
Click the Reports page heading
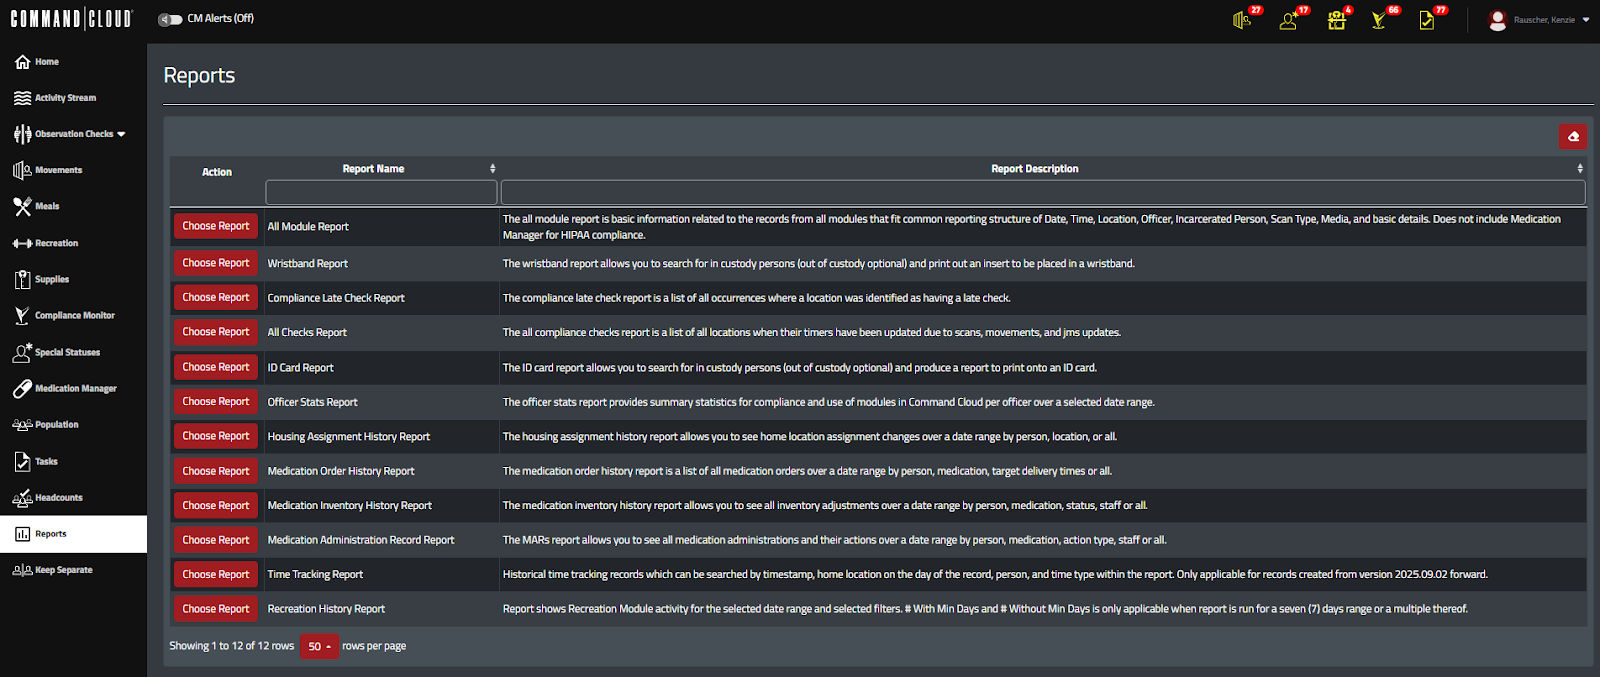click(199, 76)
